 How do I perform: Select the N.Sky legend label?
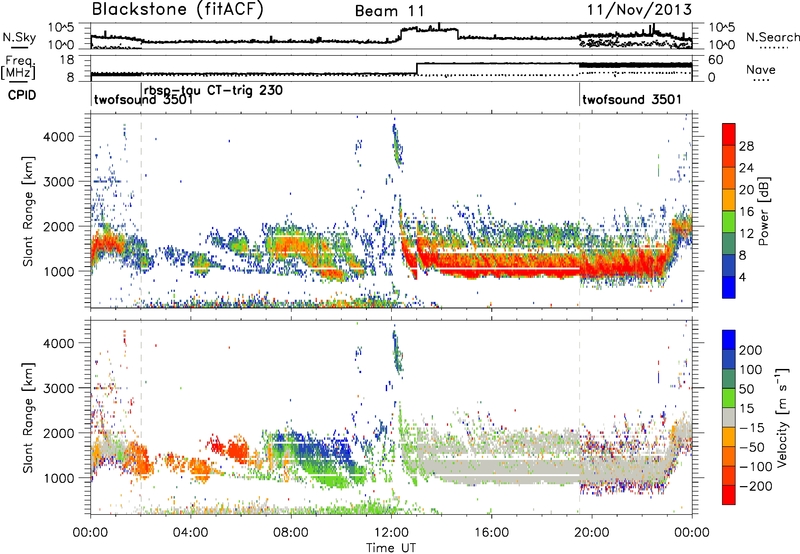(19, 37)
